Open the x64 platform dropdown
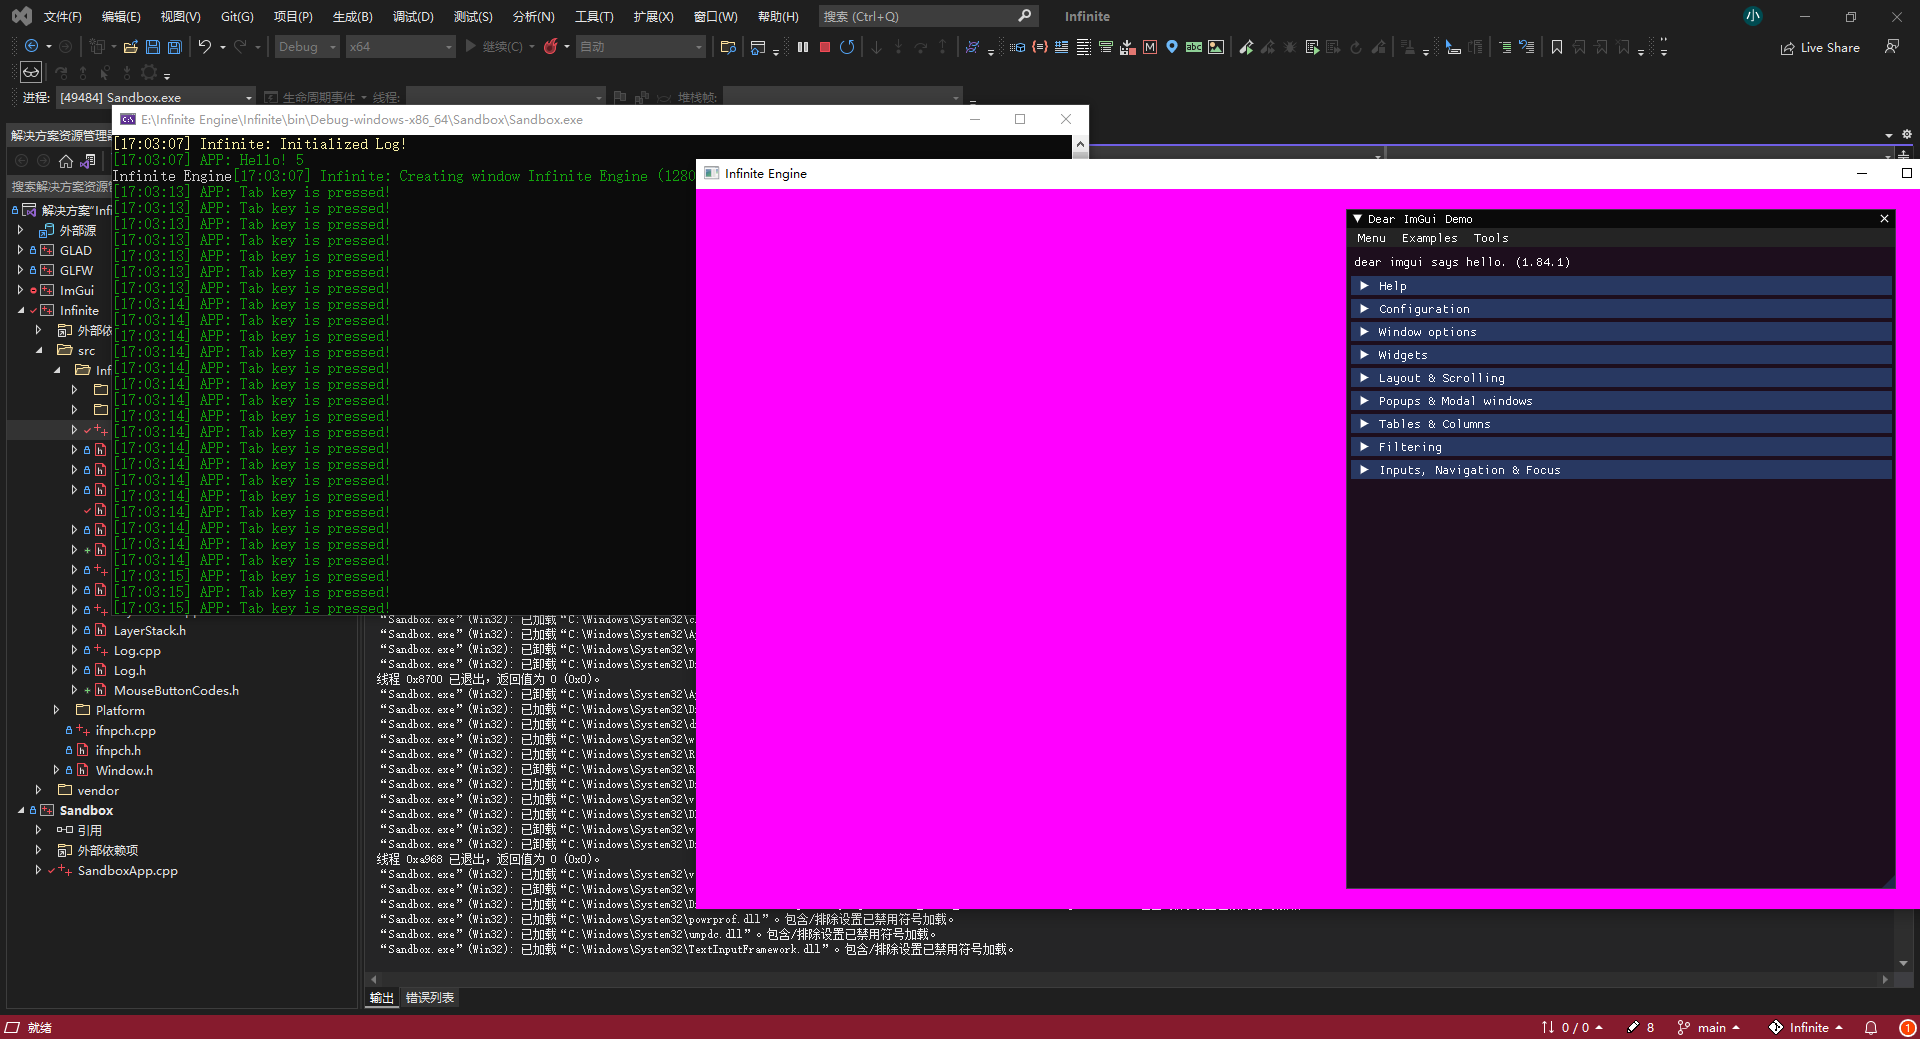Viewport: 1920px width, 1039px height. [400, 47]
